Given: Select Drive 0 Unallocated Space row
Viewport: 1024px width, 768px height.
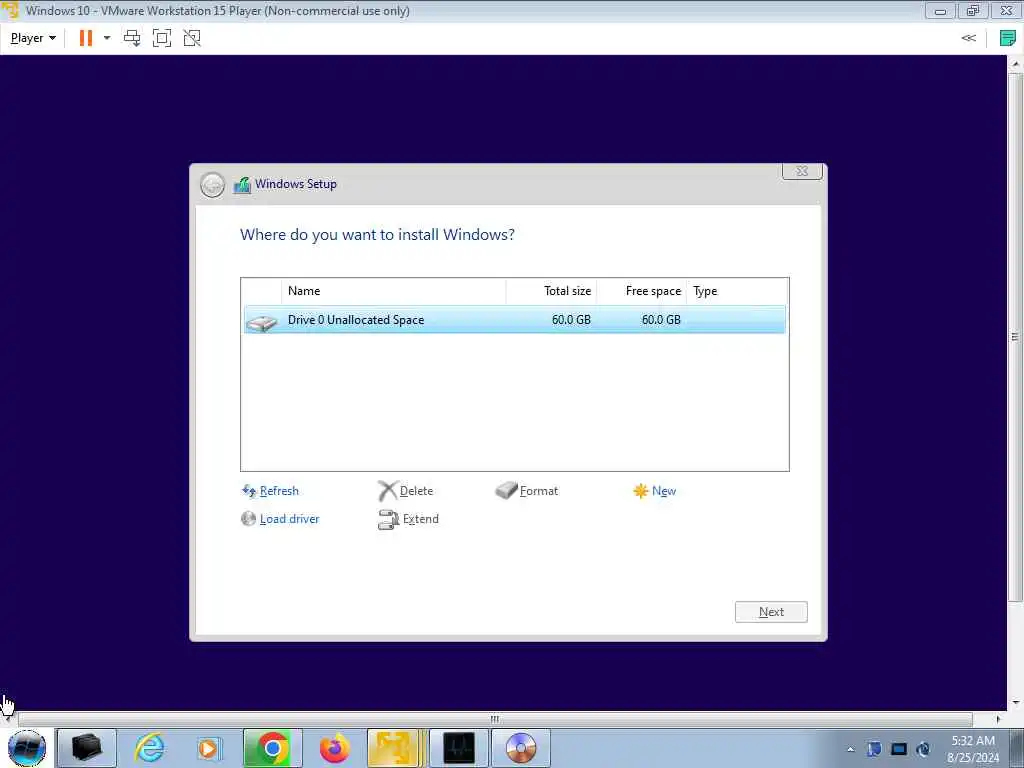Looking at the screenshot, I should [x=515, y=320].
